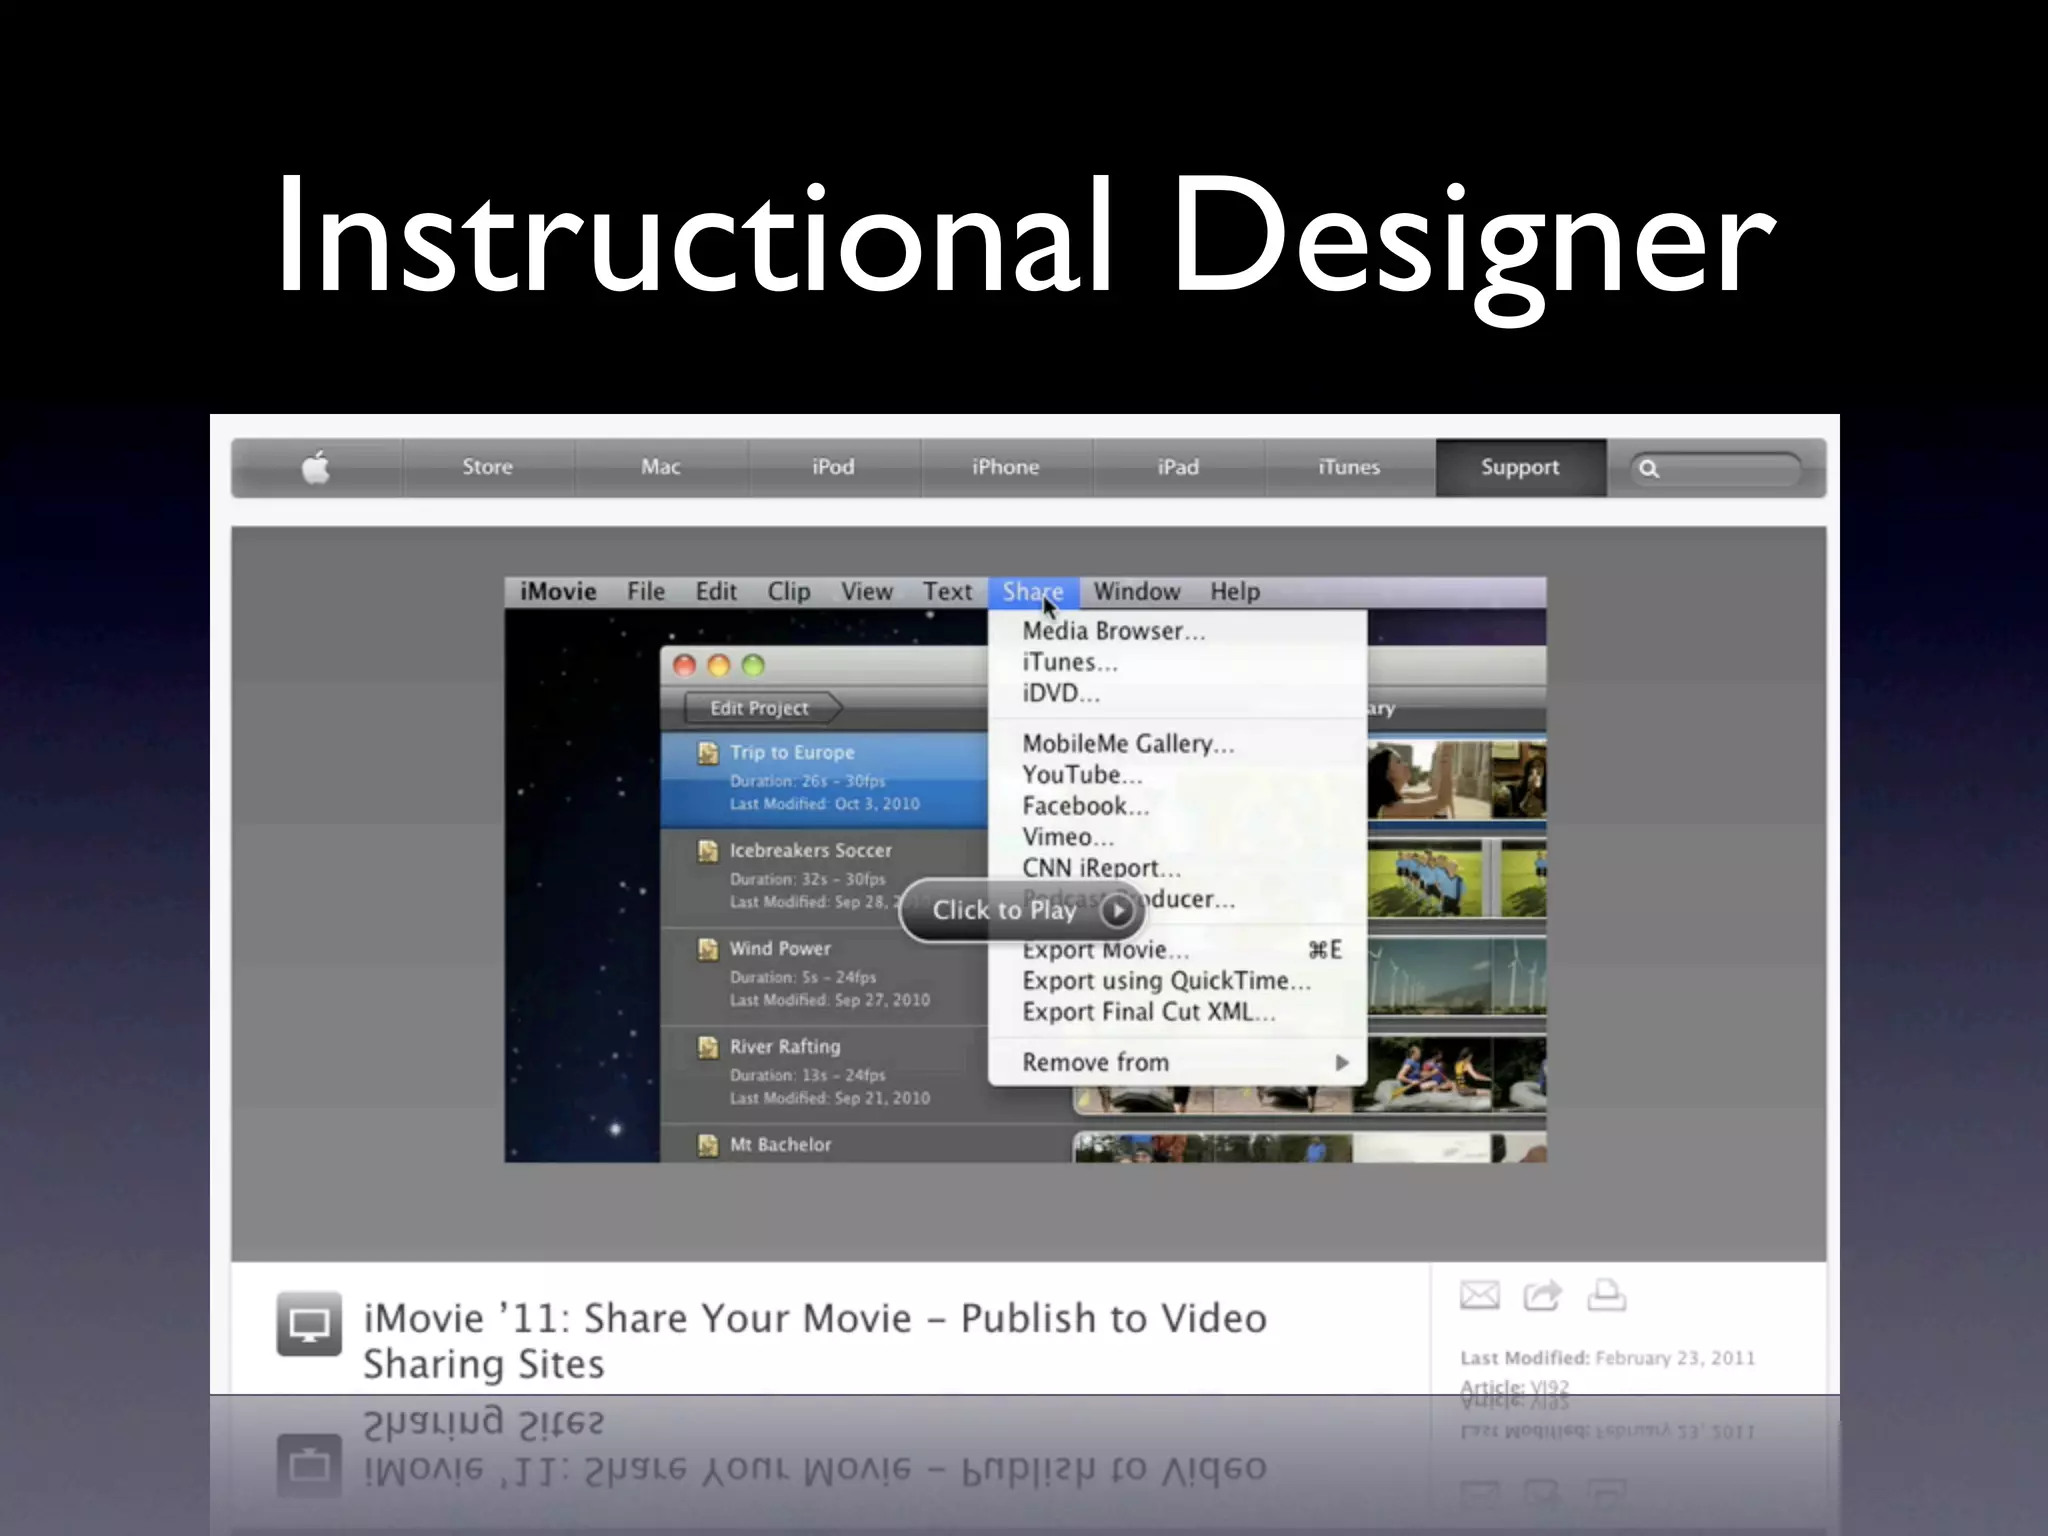Choose YouTube... from Share menu
The height and width of the screenshot is (1536, 2048).
pos(1082,775)
